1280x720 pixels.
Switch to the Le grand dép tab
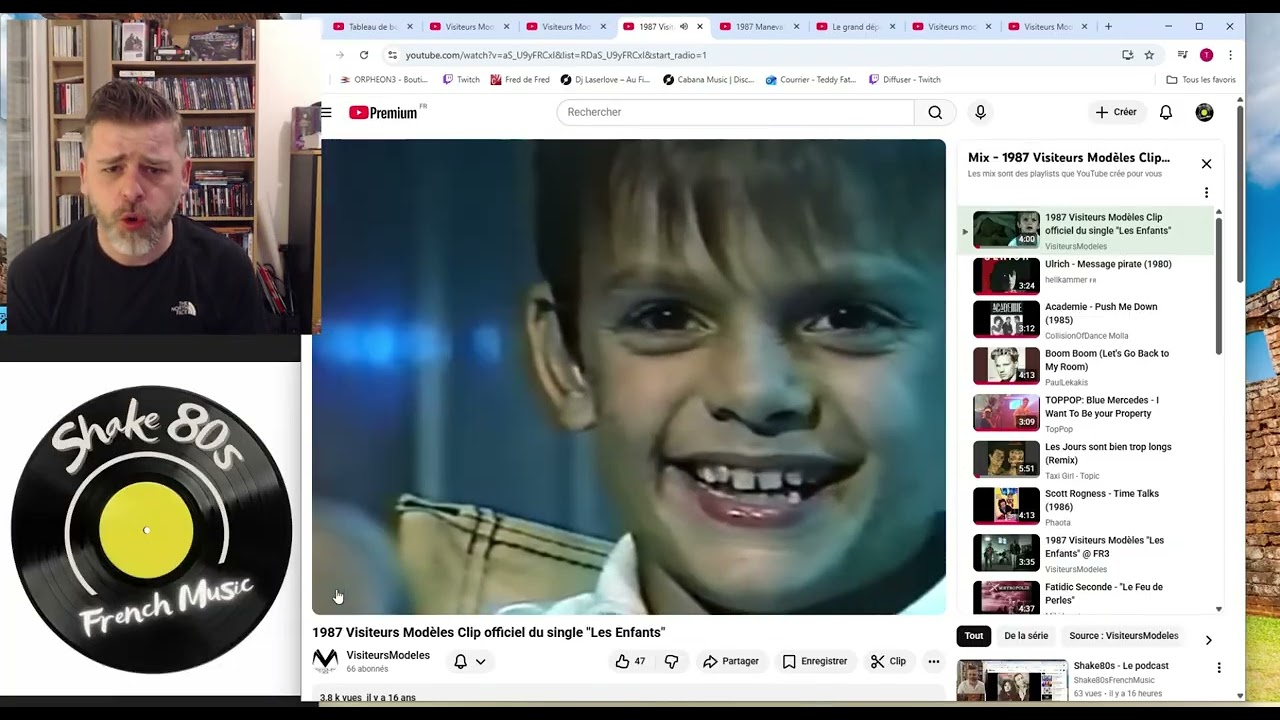coord(856,27)
